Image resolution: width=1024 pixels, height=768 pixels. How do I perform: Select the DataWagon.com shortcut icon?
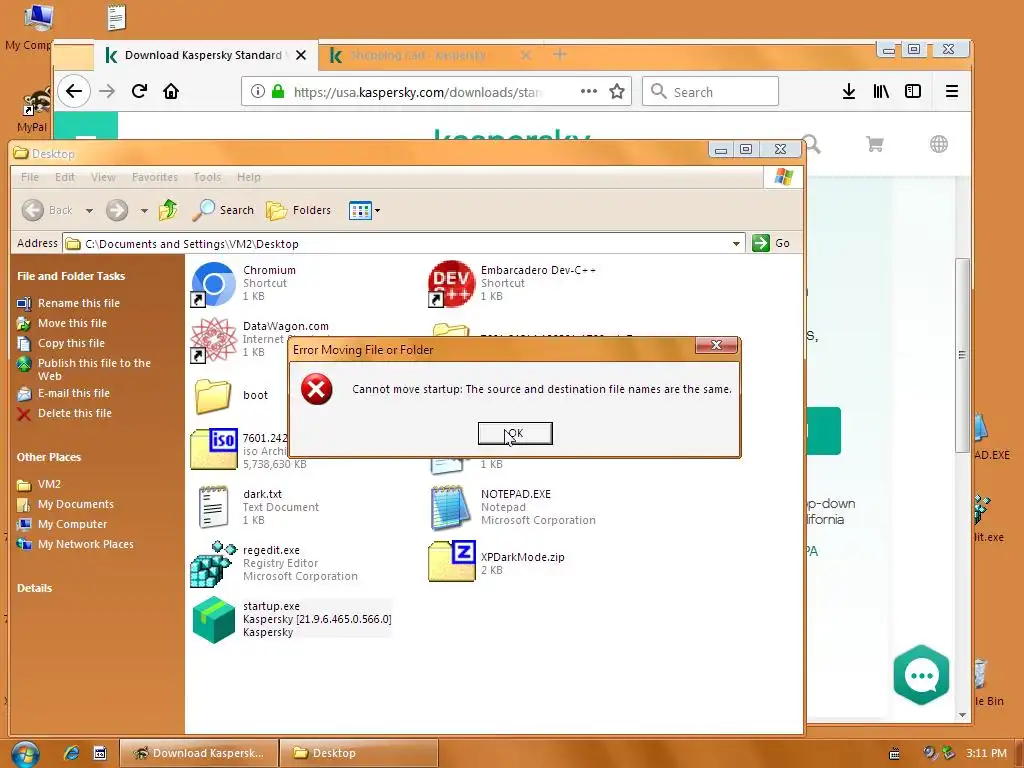[x=214, y=340]
